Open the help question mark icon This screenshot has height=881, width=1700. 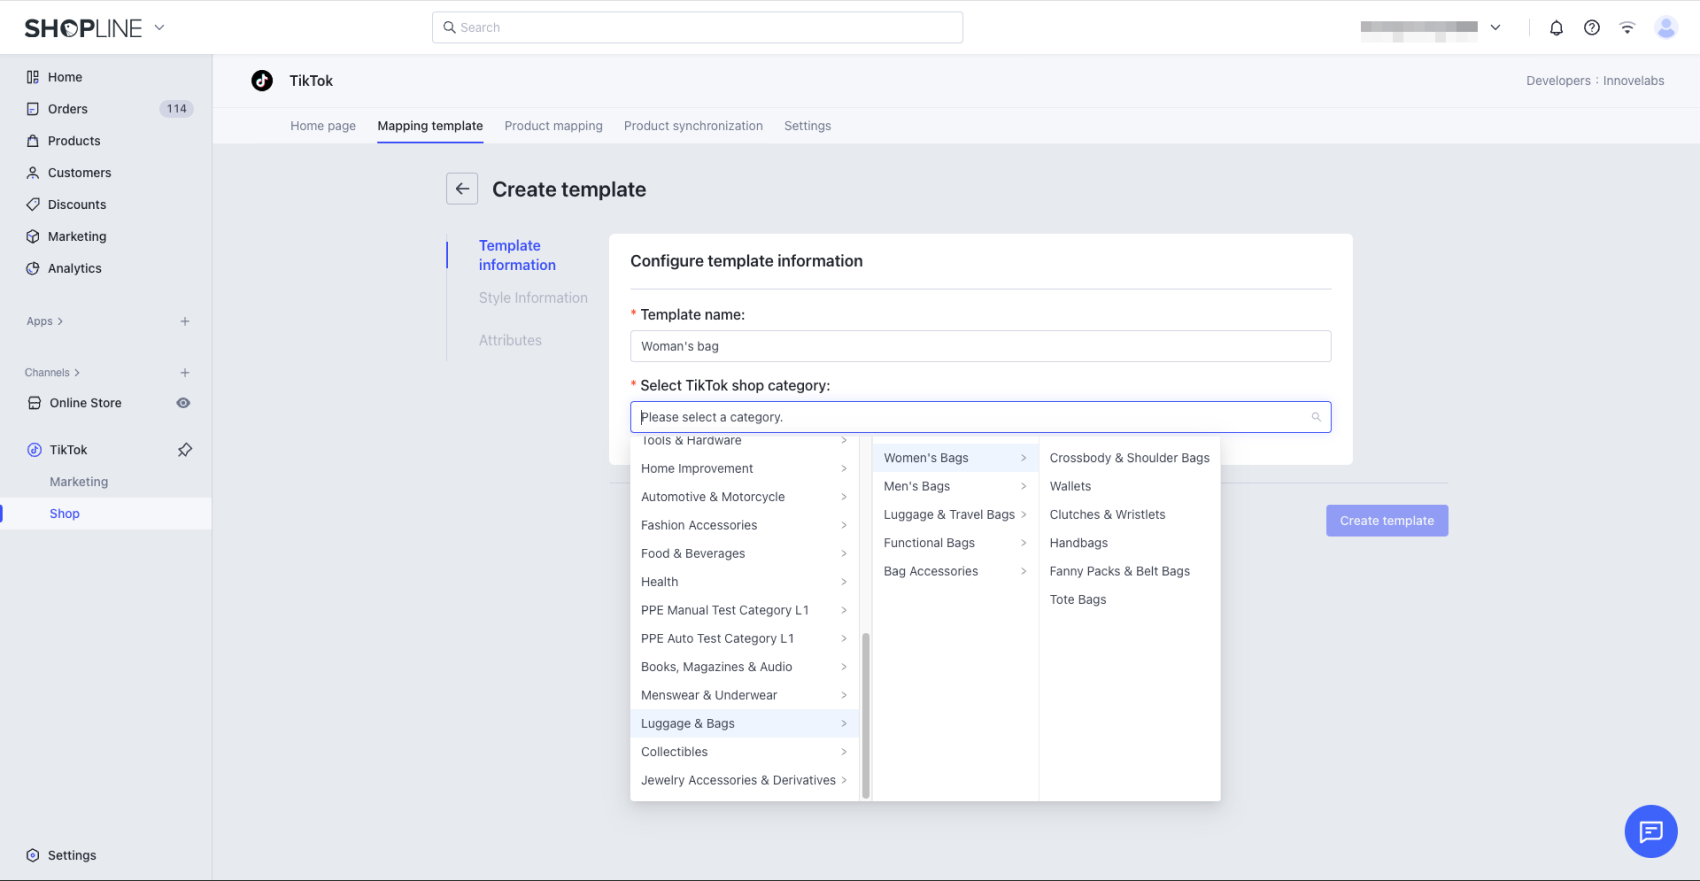click(1591, 28)
